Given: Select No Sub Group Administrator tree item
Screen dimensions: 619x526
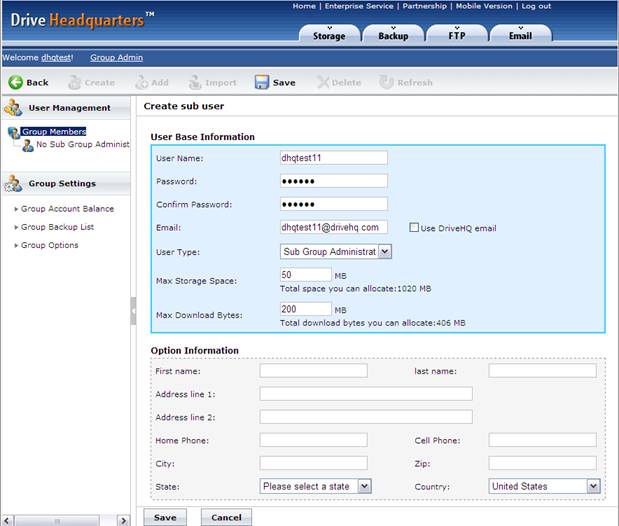Looking at the screenshot, I should (83, 144).
